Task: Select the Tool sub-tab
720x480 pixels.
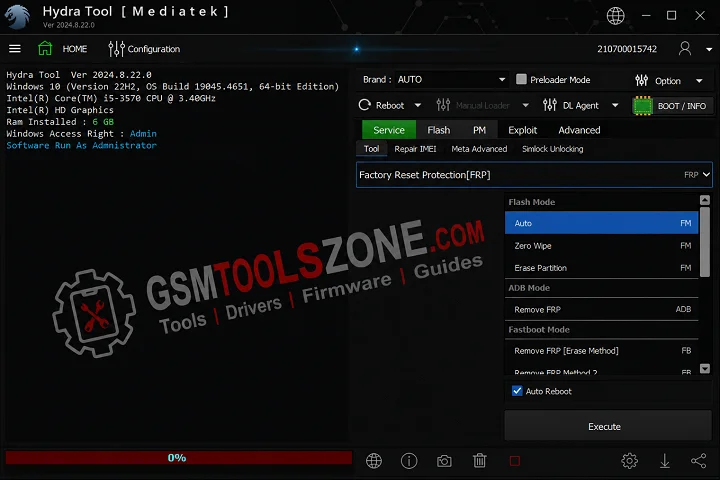Action: pos(371,149)
